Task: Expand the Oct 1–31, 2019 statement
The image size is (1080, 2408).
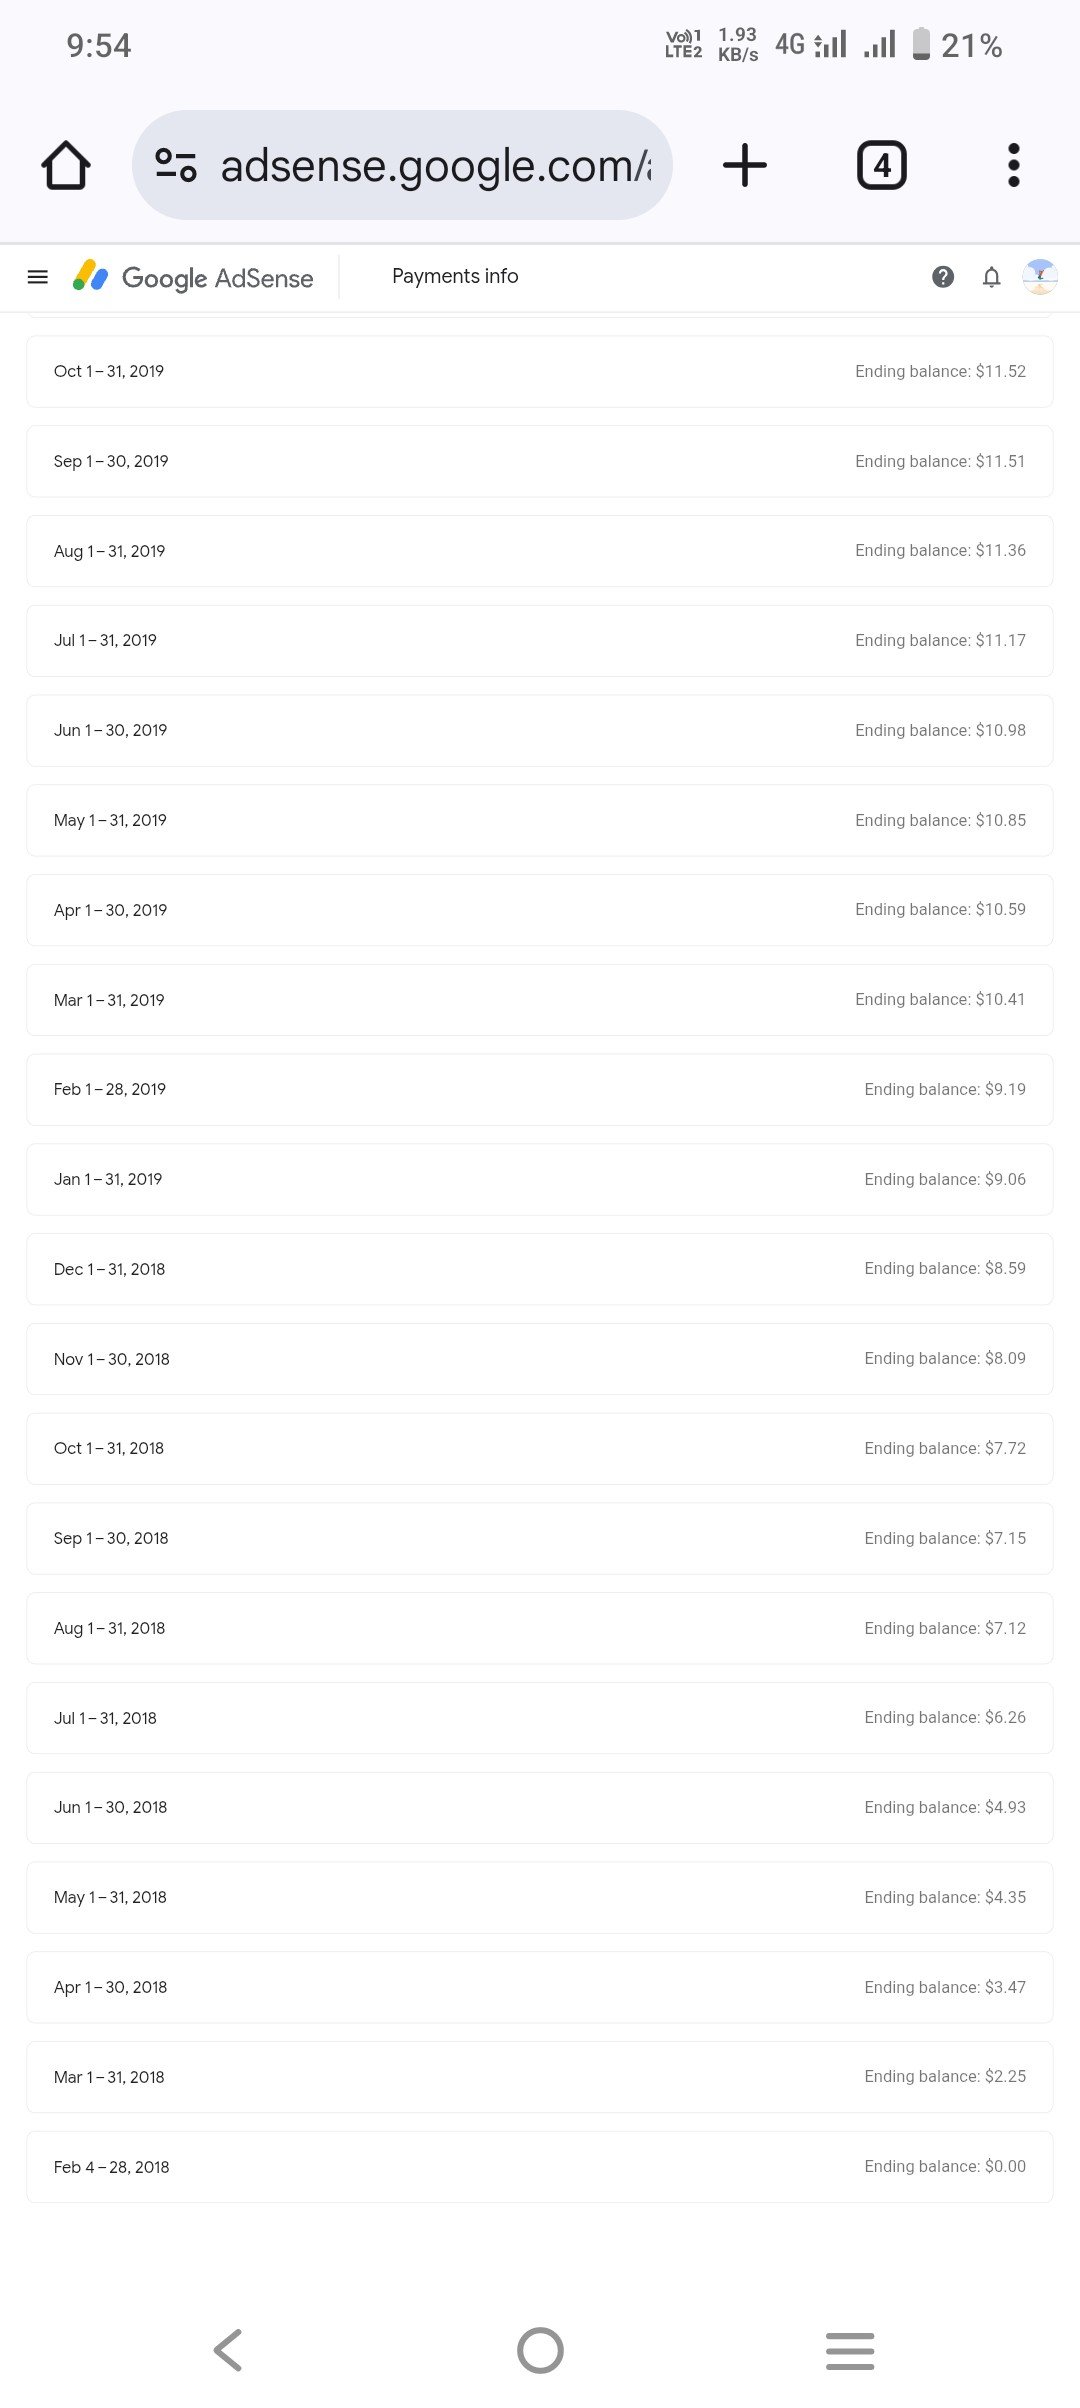Action: click(540, 371)
